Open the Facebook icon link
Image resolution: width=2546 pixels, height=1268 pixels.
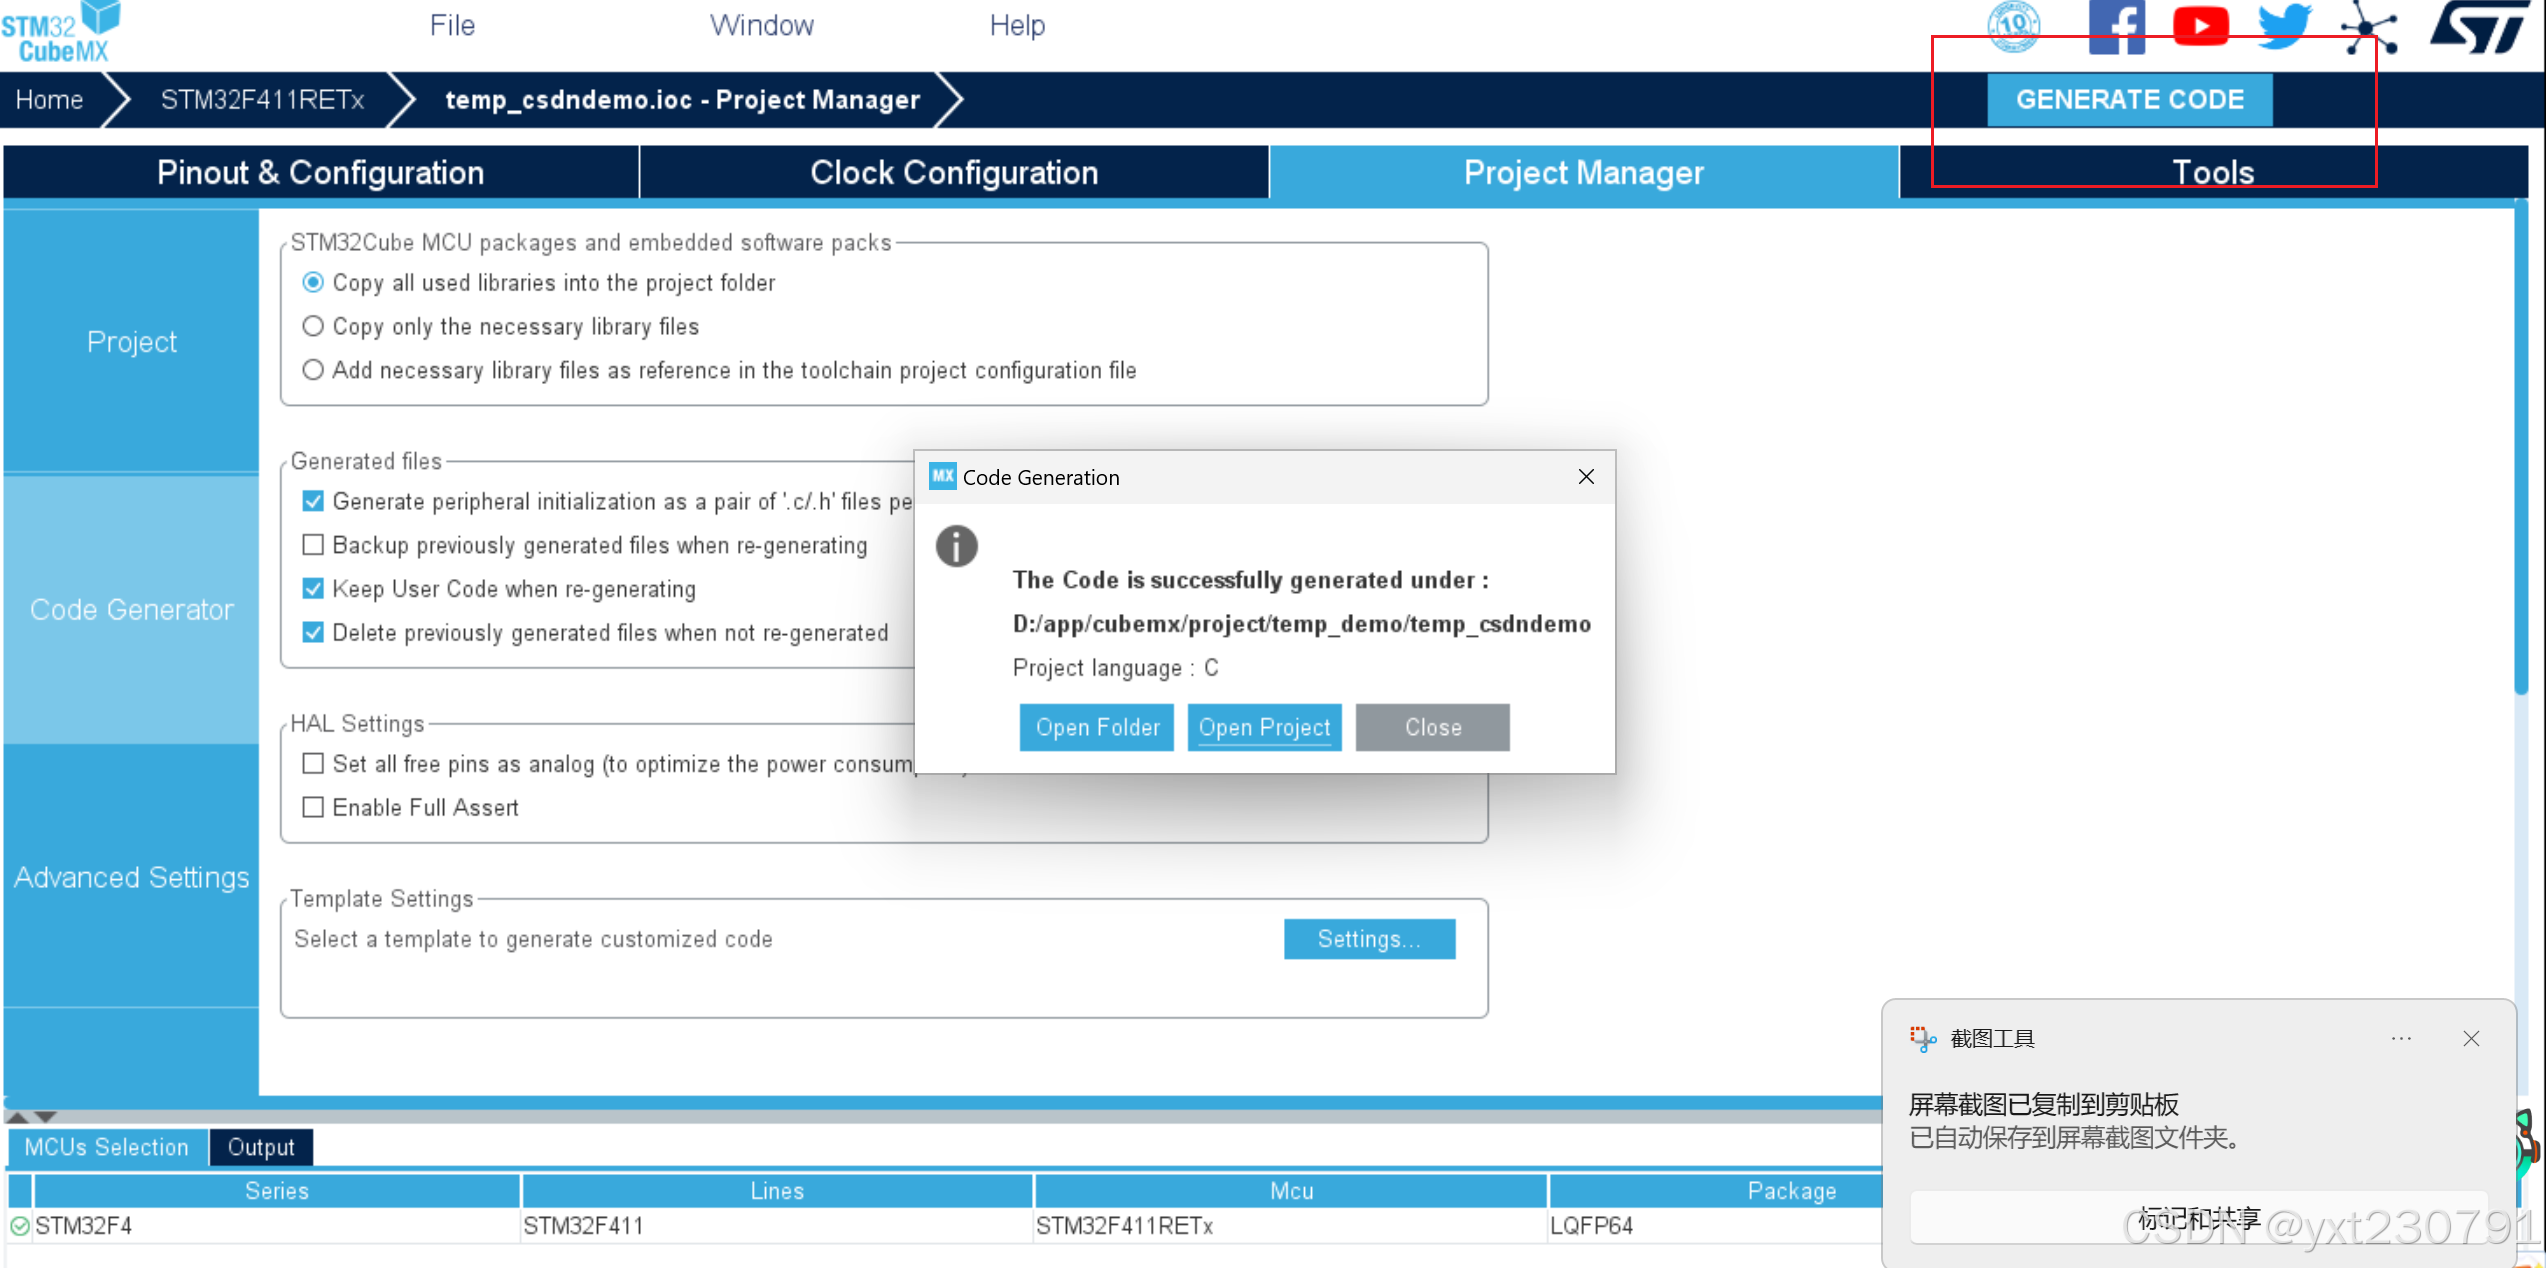[2116, 26]
